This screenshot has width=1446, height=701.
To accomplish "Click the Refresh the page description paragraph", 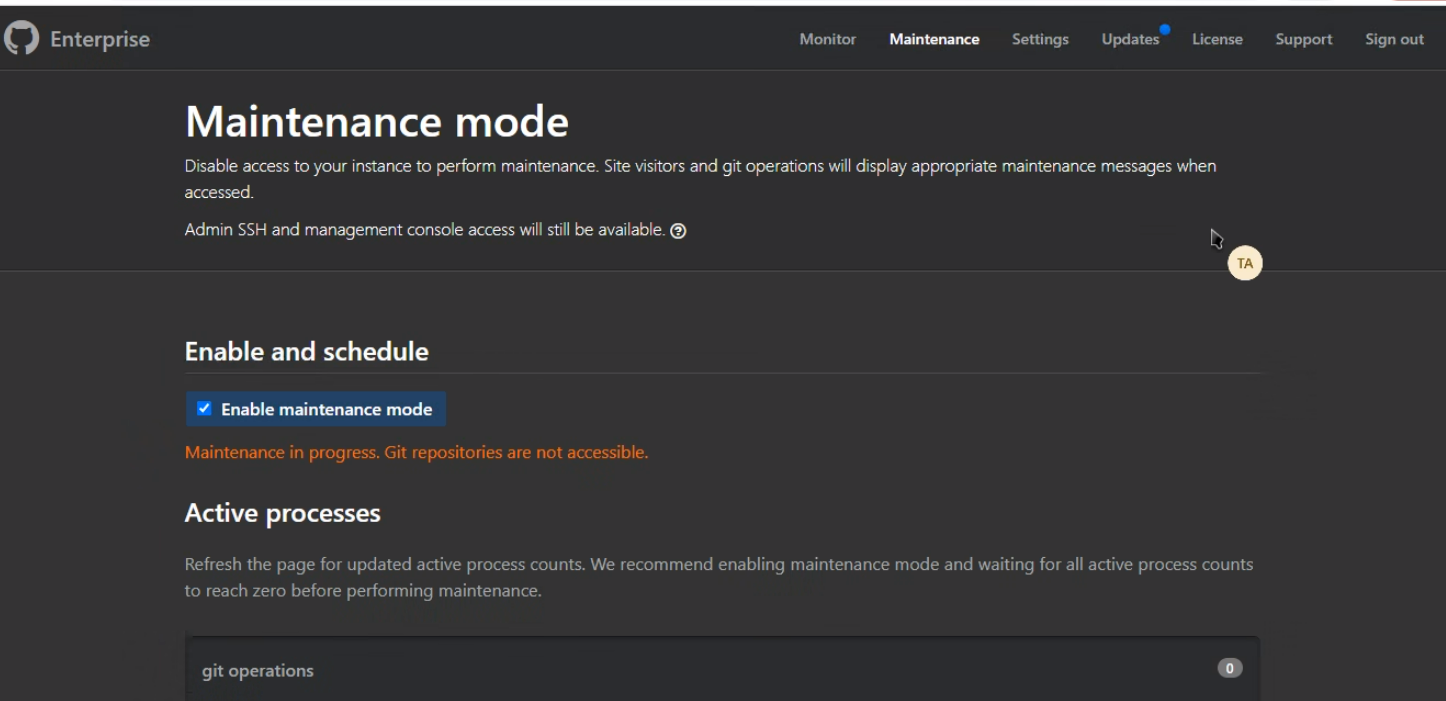I will click(x=719, y=577).
